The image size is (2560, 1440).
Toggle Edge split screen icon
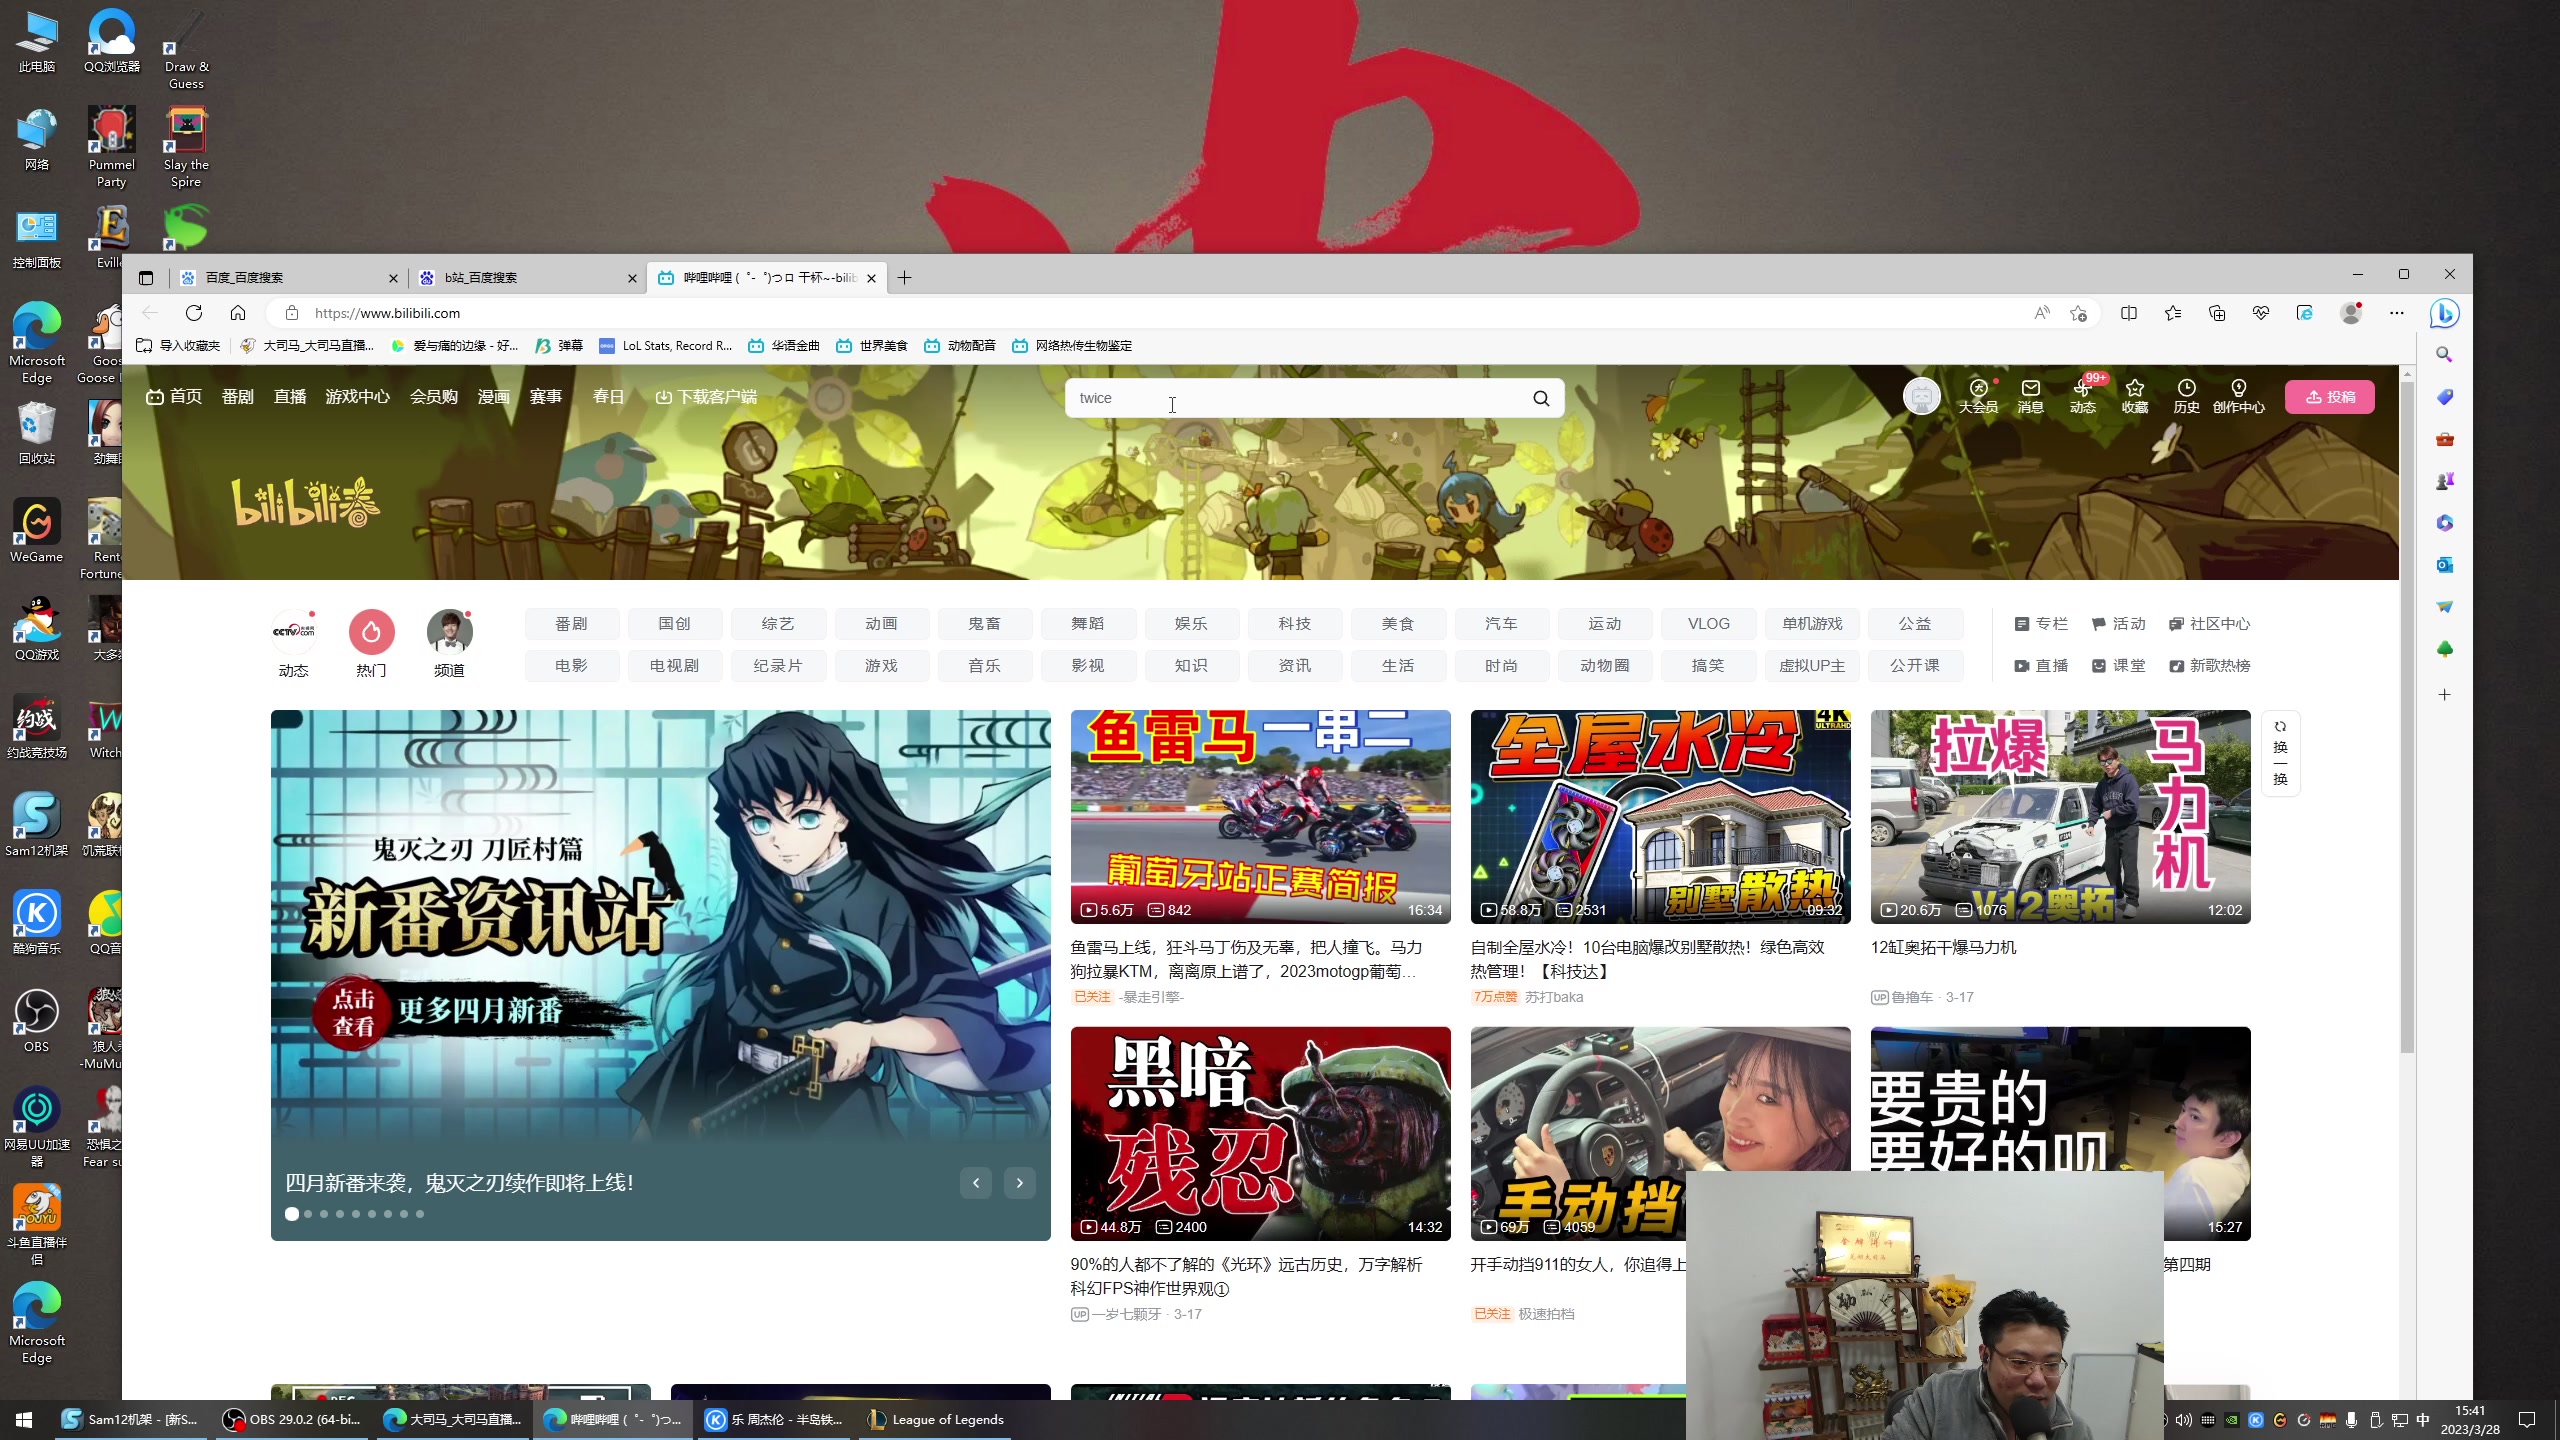[x=2129, y=313]
